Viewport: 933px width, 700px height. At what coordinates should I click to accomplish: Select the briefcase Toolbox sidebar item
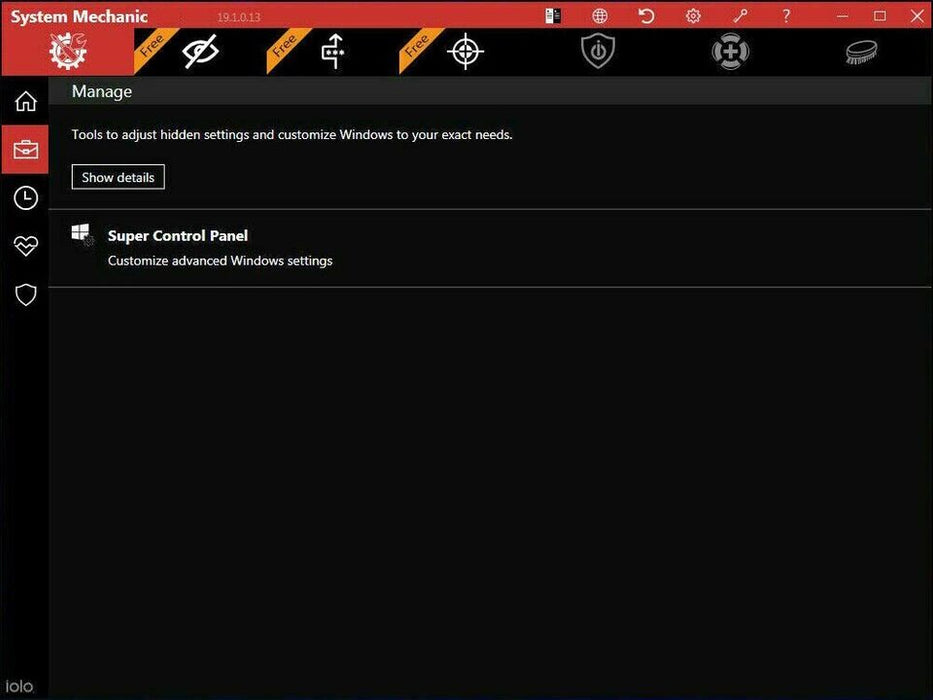pos(25,149)
